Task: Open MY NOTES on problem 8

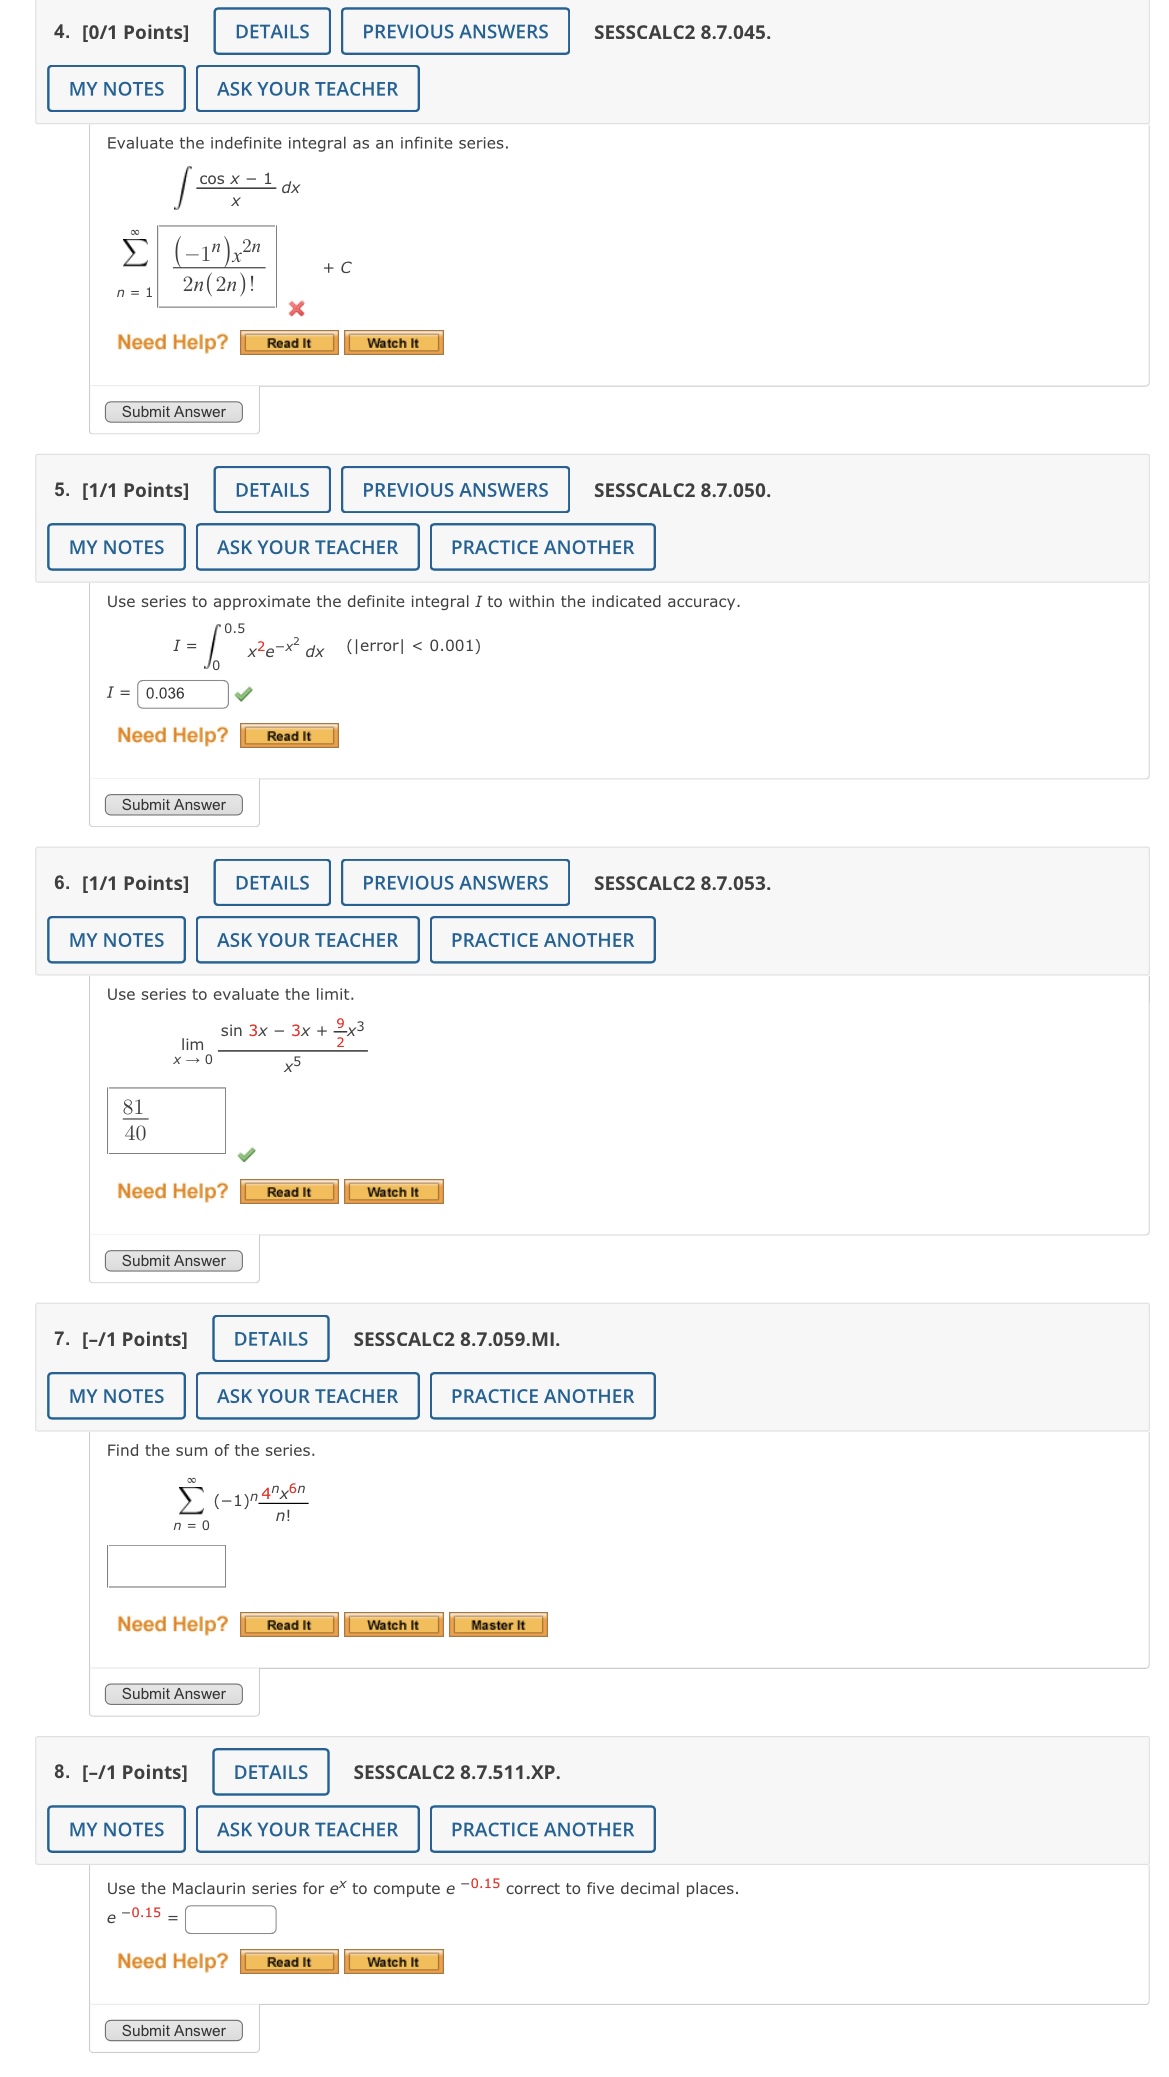Action: [115, 1830]
